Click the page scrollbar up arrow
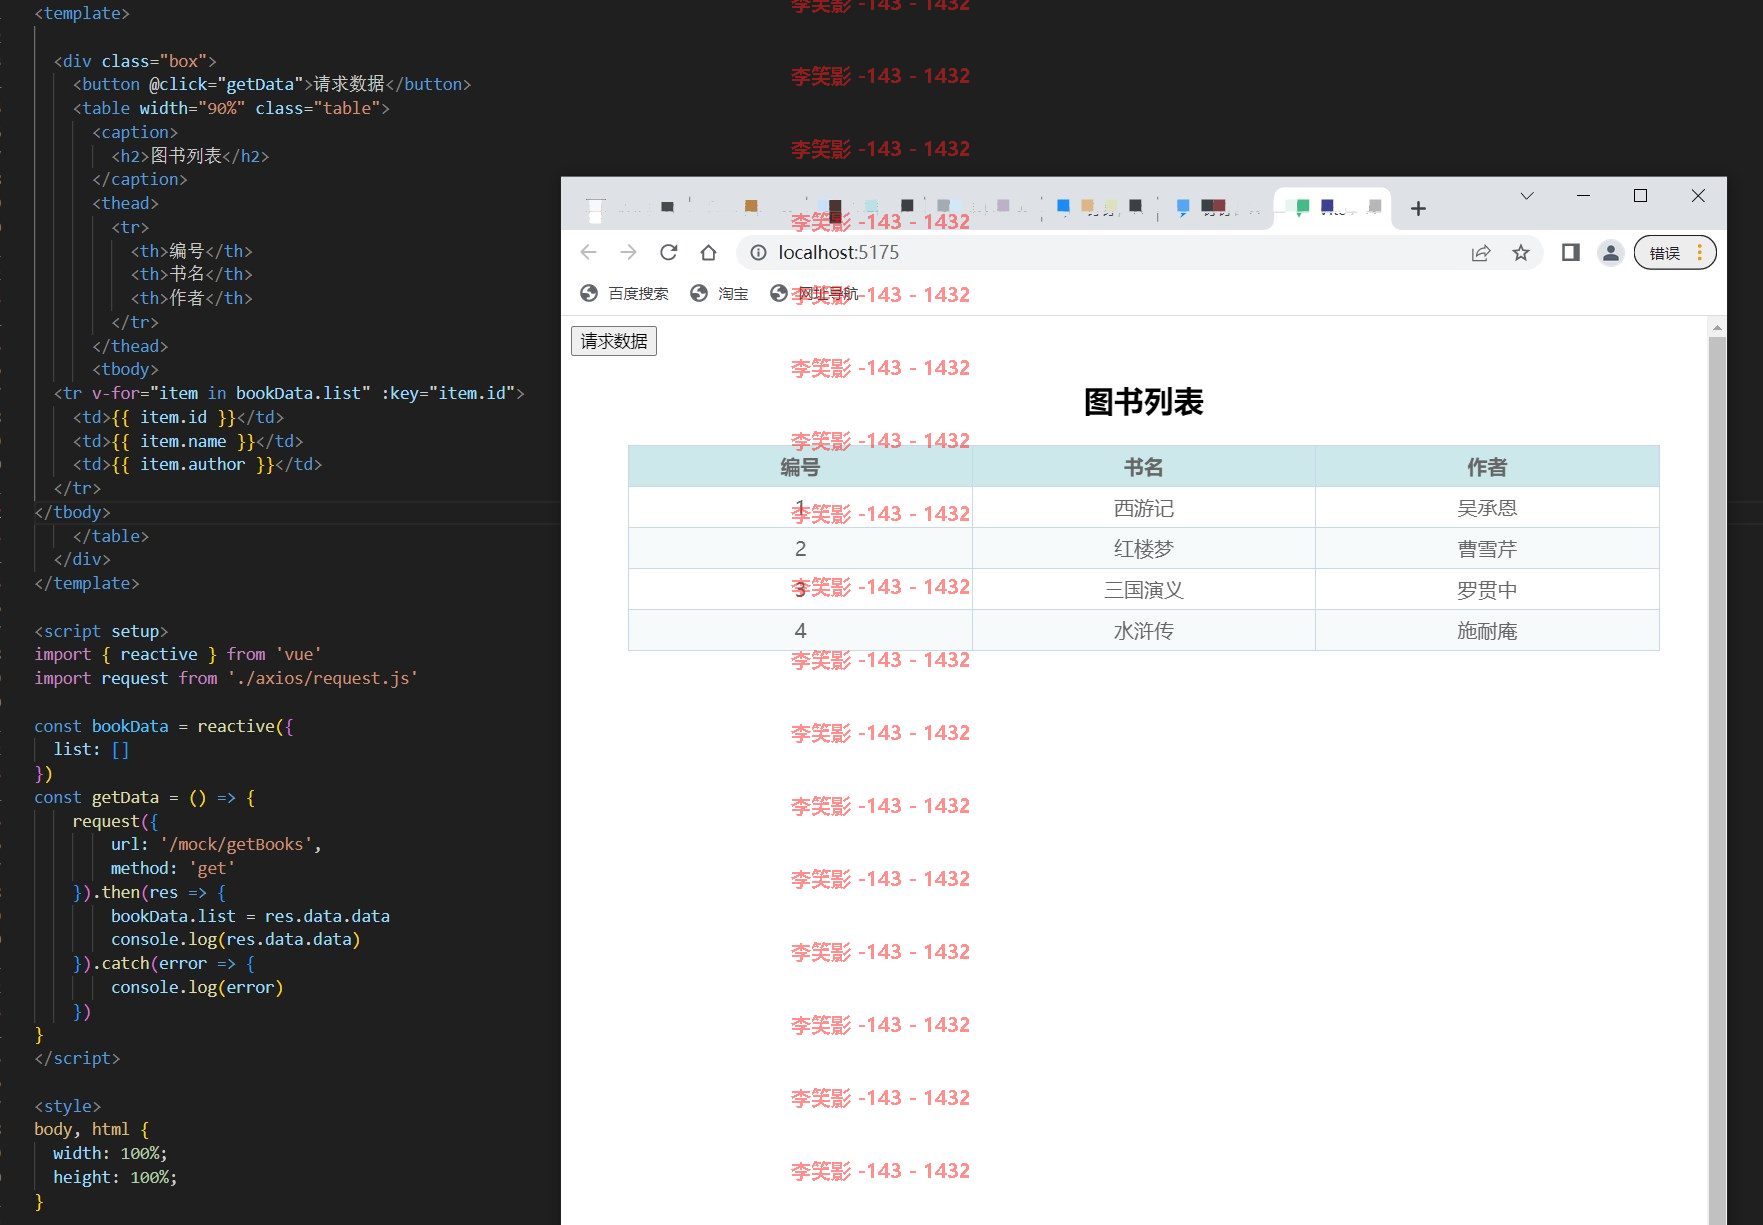 [x=1717, y=327]
